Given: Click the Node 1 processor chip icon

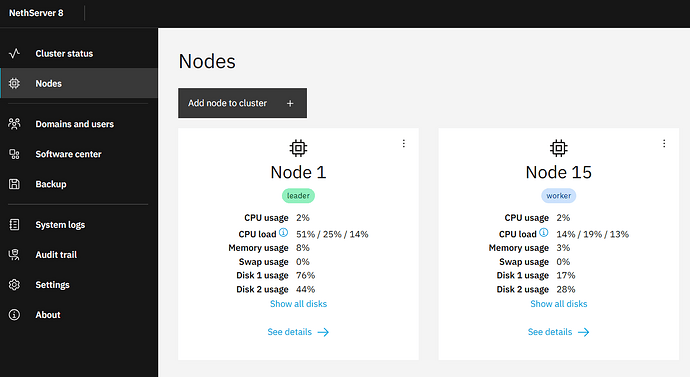Looking at the screenshot, I should coord(298,148).
